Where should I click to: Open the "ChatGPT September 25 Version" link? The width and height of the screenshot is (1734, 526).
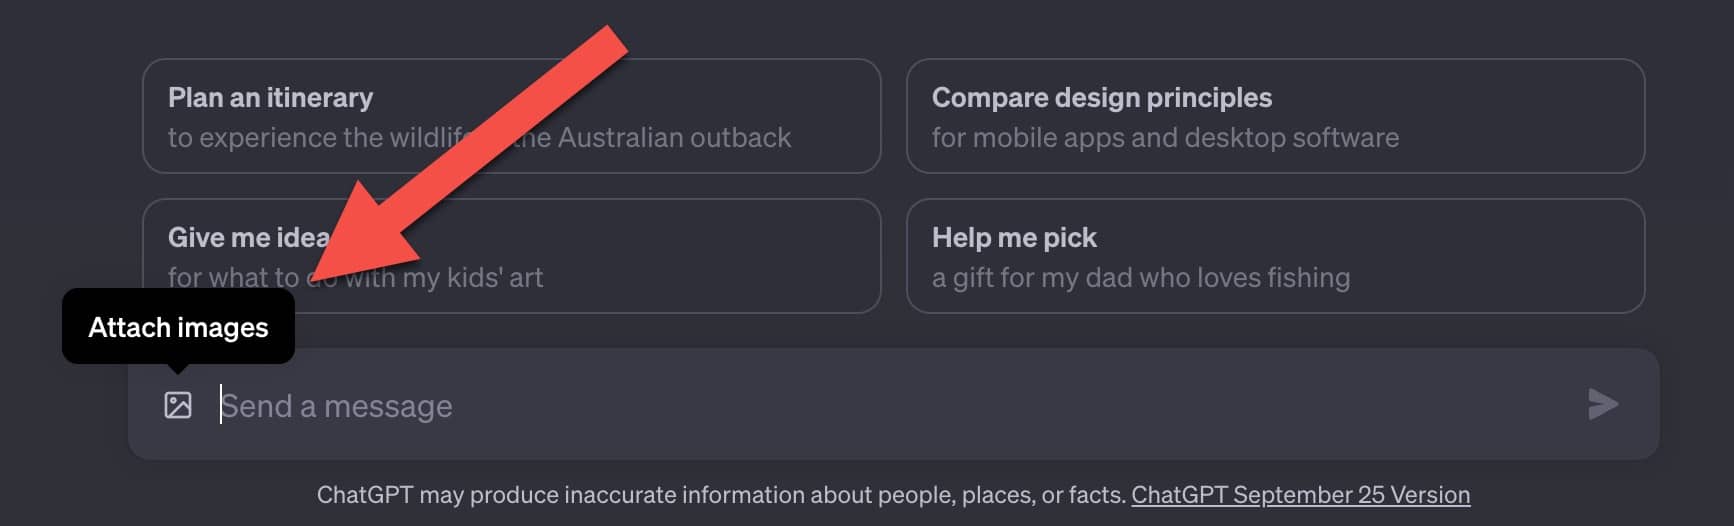coord(1300,495)
